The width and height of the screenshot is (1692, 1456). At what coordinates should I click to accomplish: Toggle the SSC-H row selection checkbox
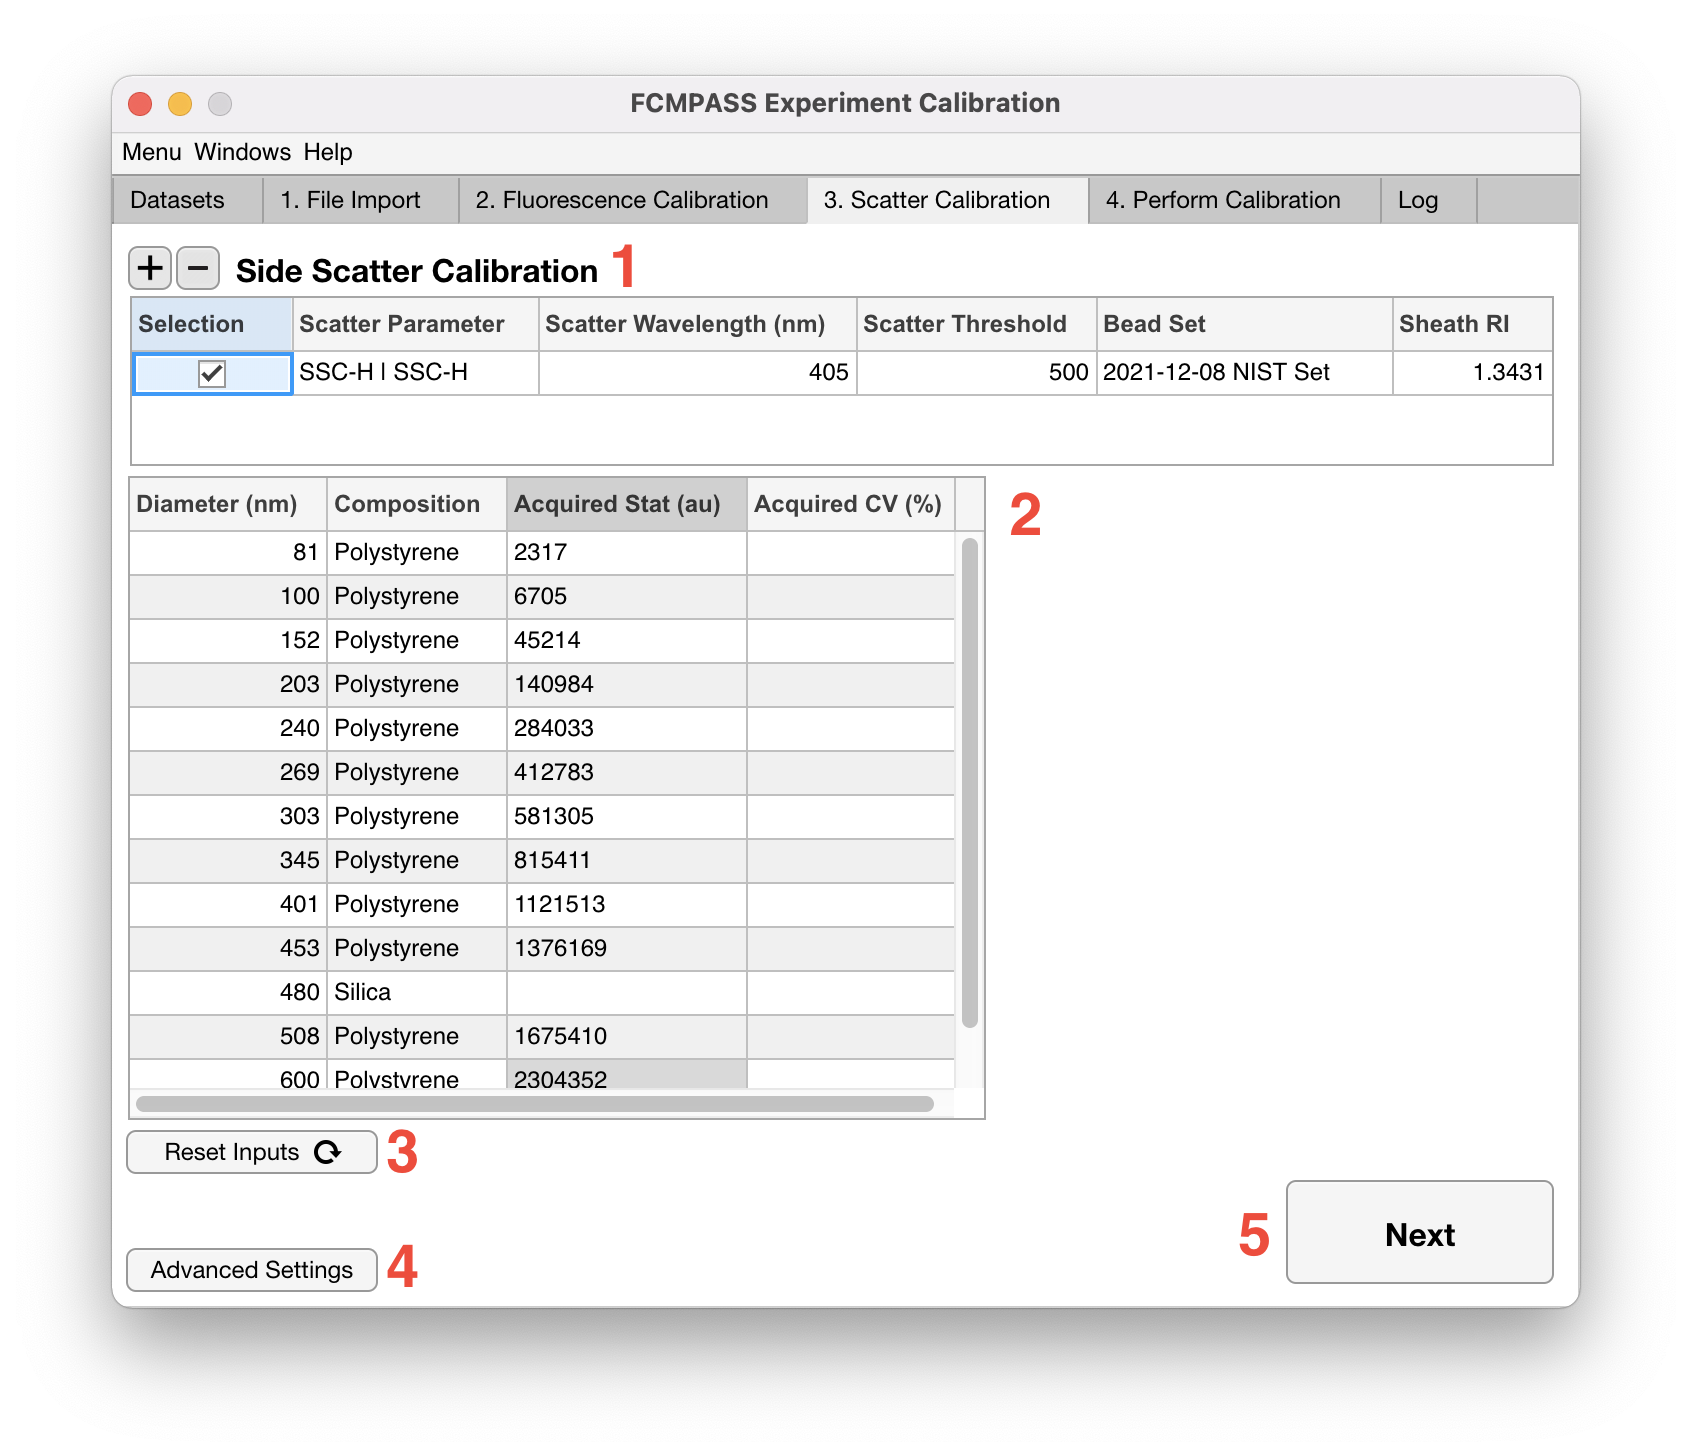(x=212, y=373)
